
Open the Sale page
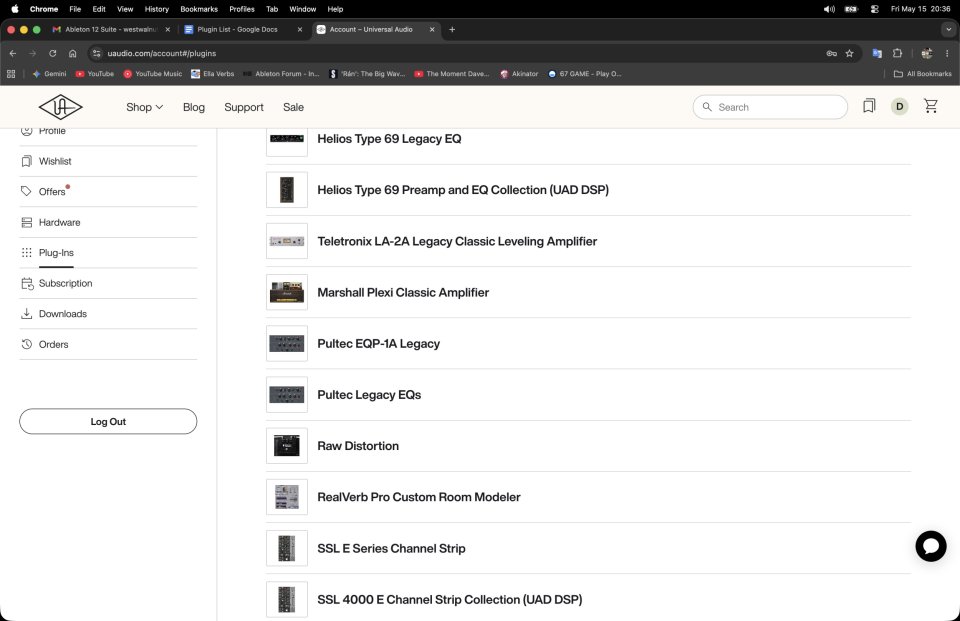[x=293, y=107]
